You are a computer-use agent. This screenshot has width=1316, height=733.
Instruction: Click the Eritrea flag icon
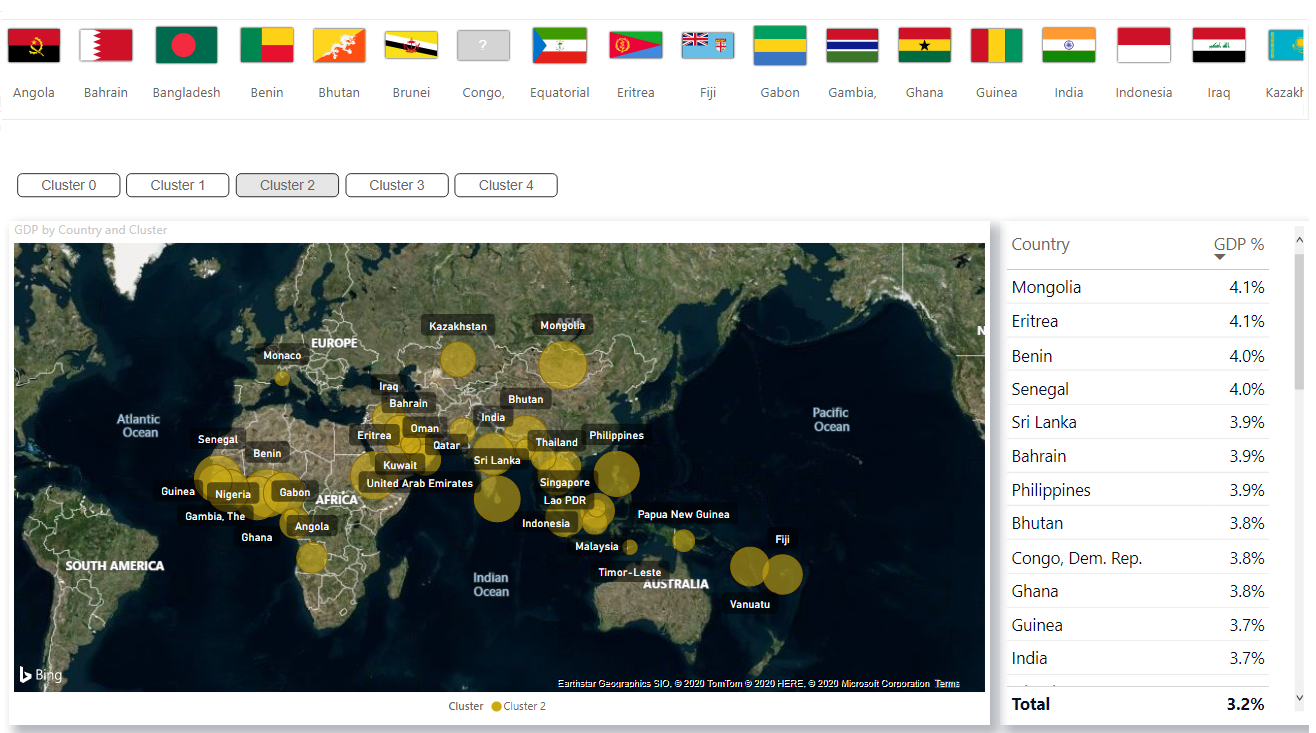pos(635,46)
